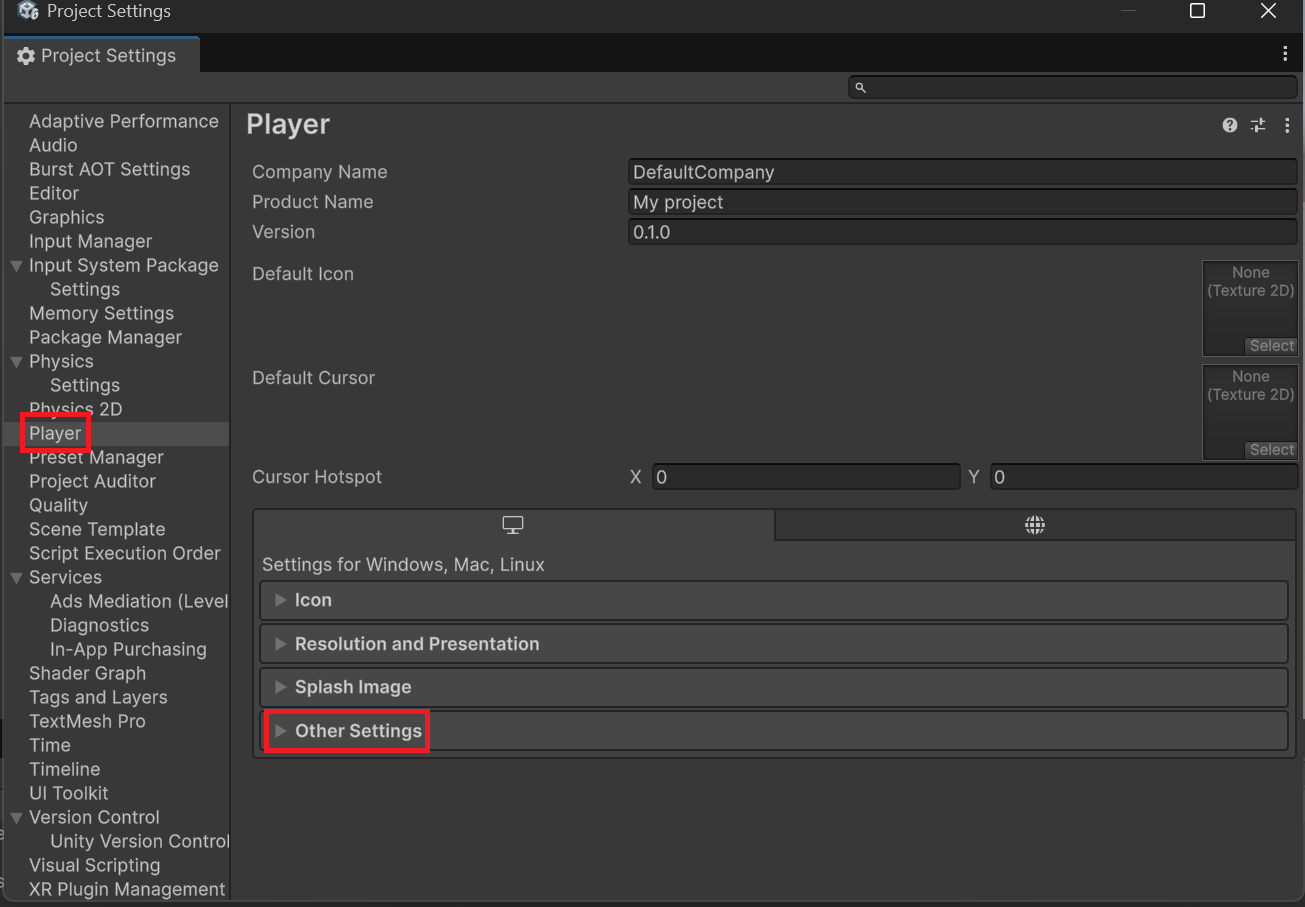Click the presets icon in the Player header

1258,125
